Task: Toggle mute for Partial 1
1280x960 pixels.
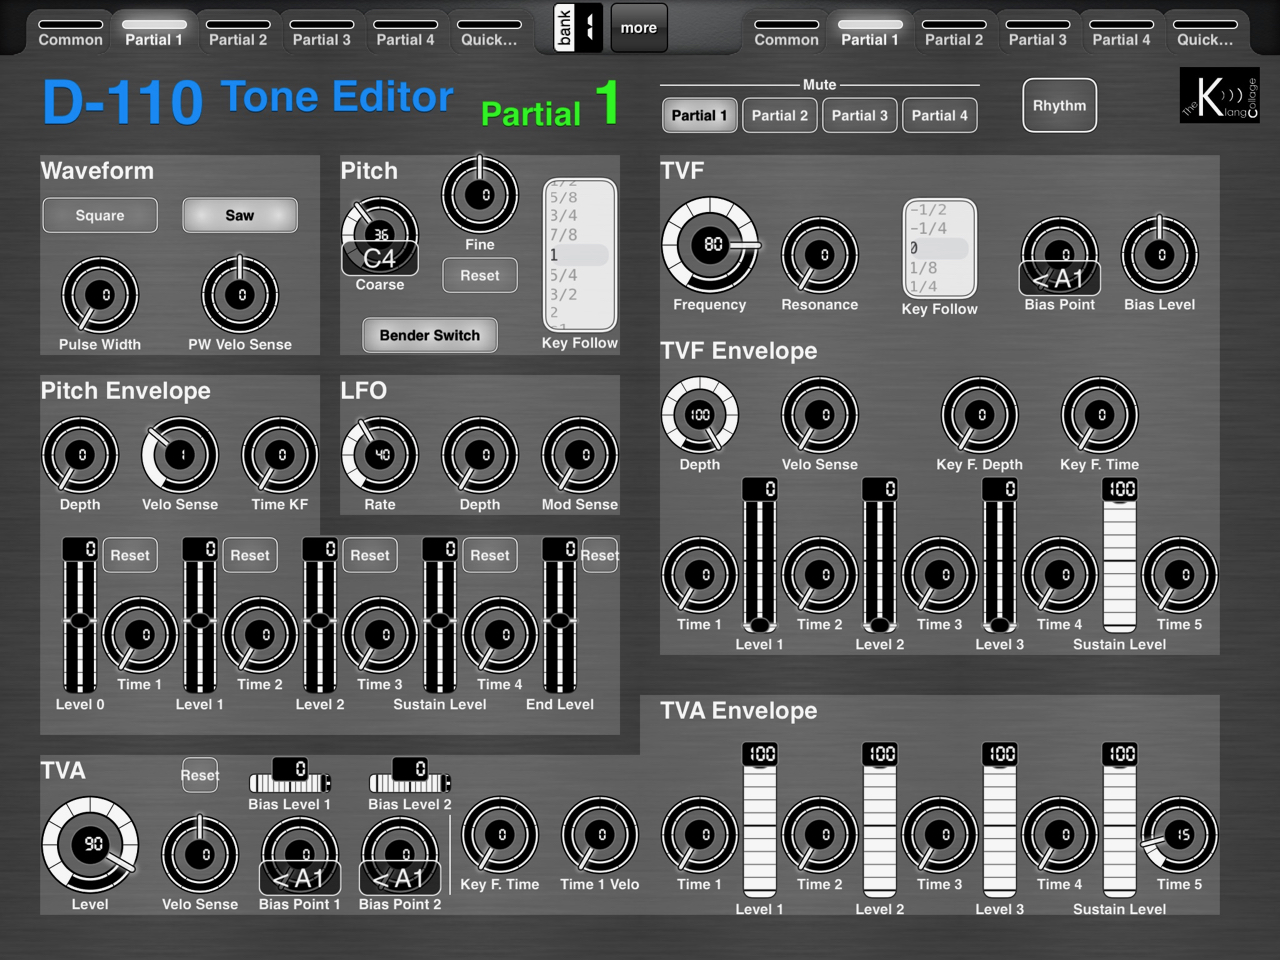Action: pos(700,115)
